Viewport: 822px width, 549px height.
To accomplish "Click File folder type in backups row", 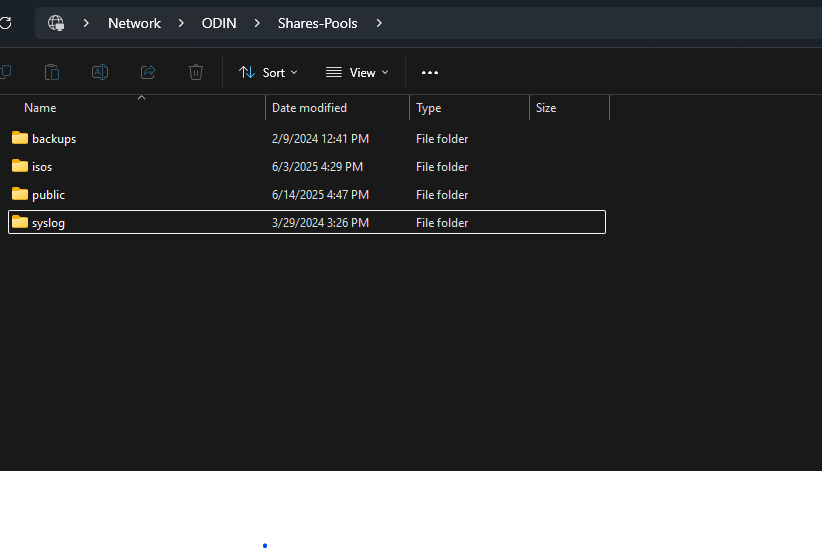I will click(442, 139).
